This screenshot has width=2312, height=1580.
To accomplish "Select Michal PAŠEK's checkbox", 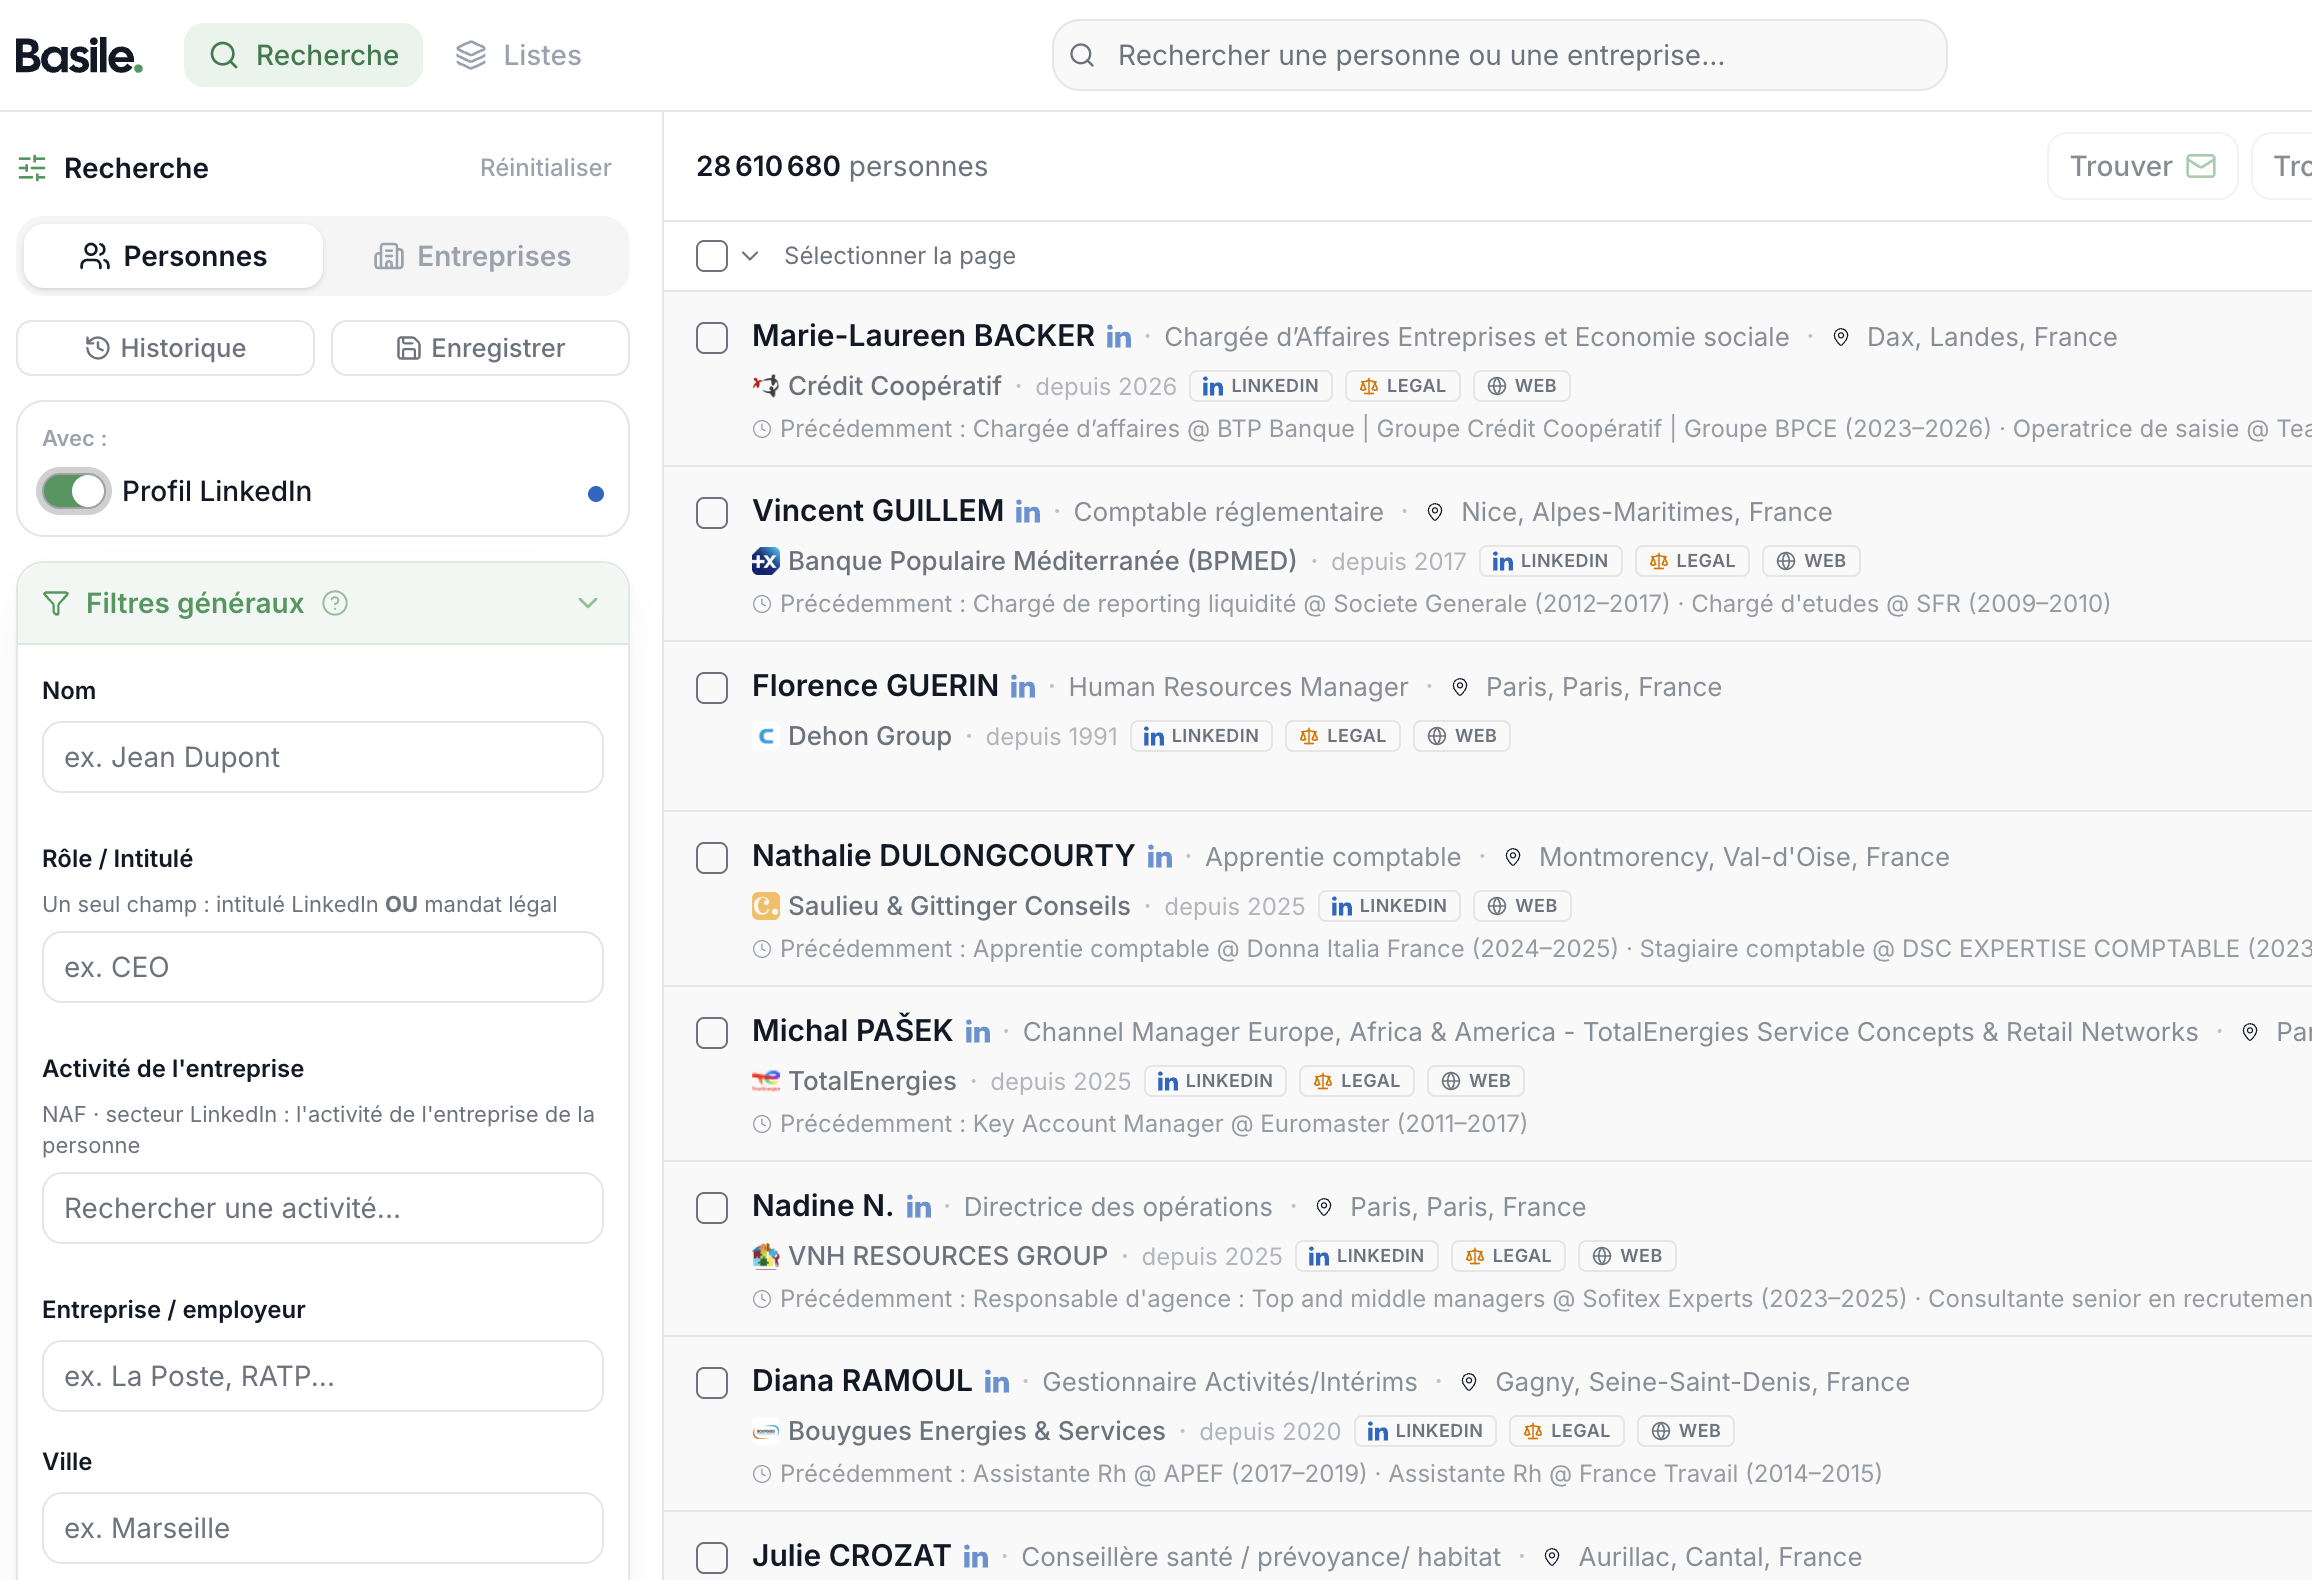I will pyautogui.click(x=712, y=1033).
